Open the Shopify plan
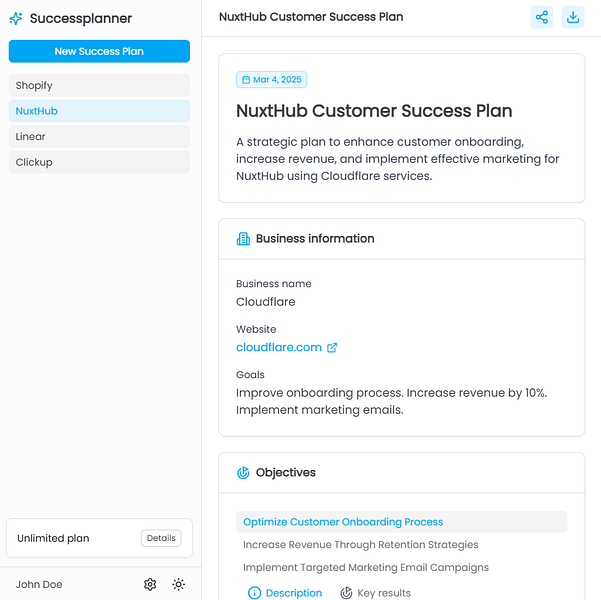The height and width of the screenshot is (600, 601). (x=99, y=85)
